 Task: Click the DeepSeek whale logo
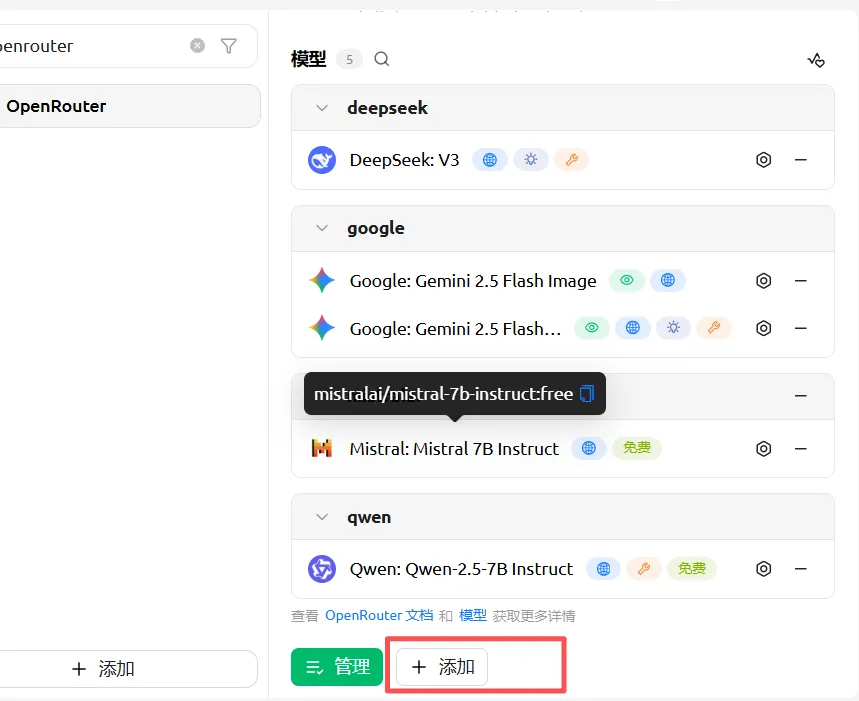tap(322, 160)
